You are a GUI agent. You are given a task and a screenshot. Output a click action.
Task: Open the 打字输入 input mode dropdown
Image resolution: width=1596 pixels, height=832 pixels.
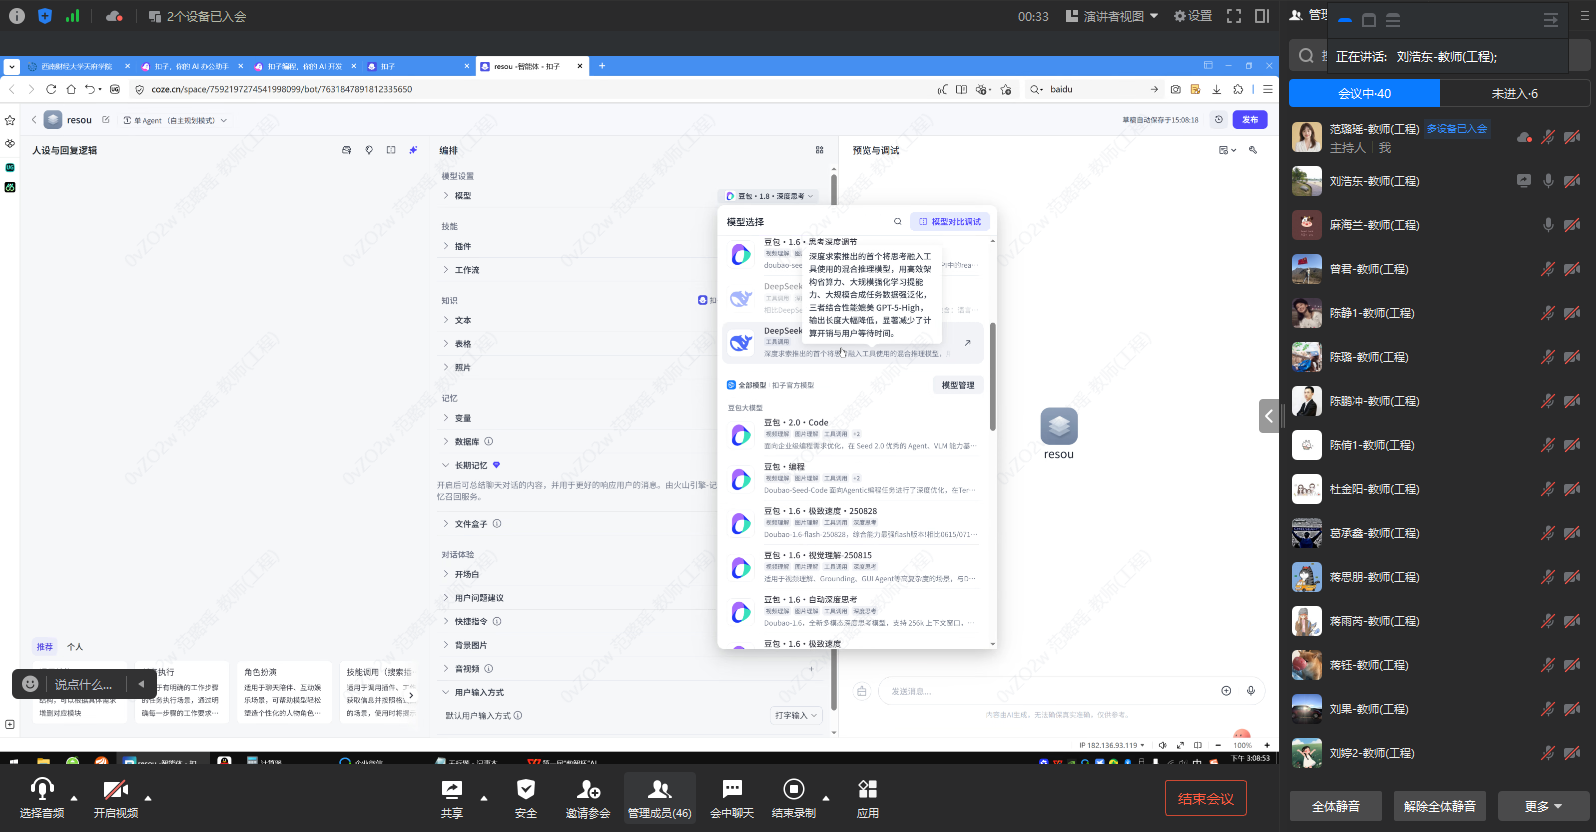797,715
